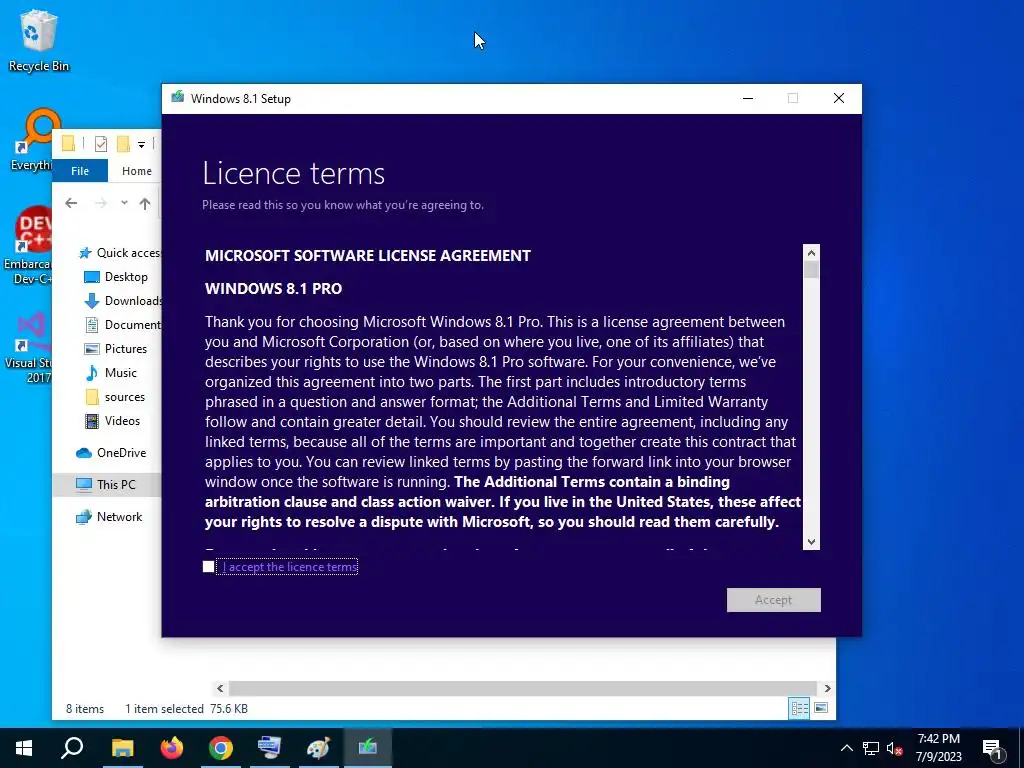Select Music in the navigation pane
The width and height of the screenshot is (1024, 768).
pyautogui.click(x=111, y=373)
